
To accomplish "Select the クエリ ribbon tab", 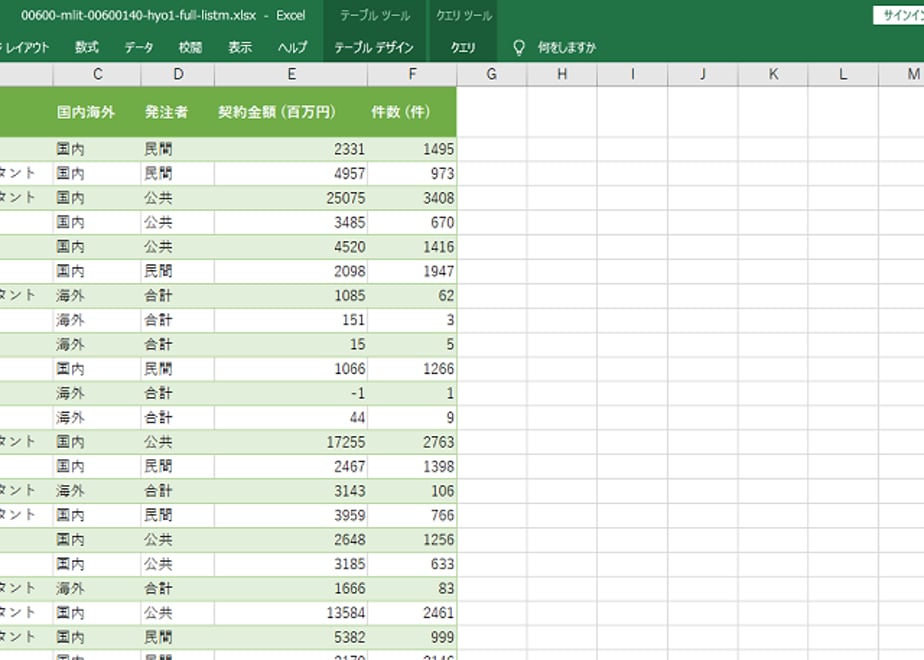I will coord(463,47).
